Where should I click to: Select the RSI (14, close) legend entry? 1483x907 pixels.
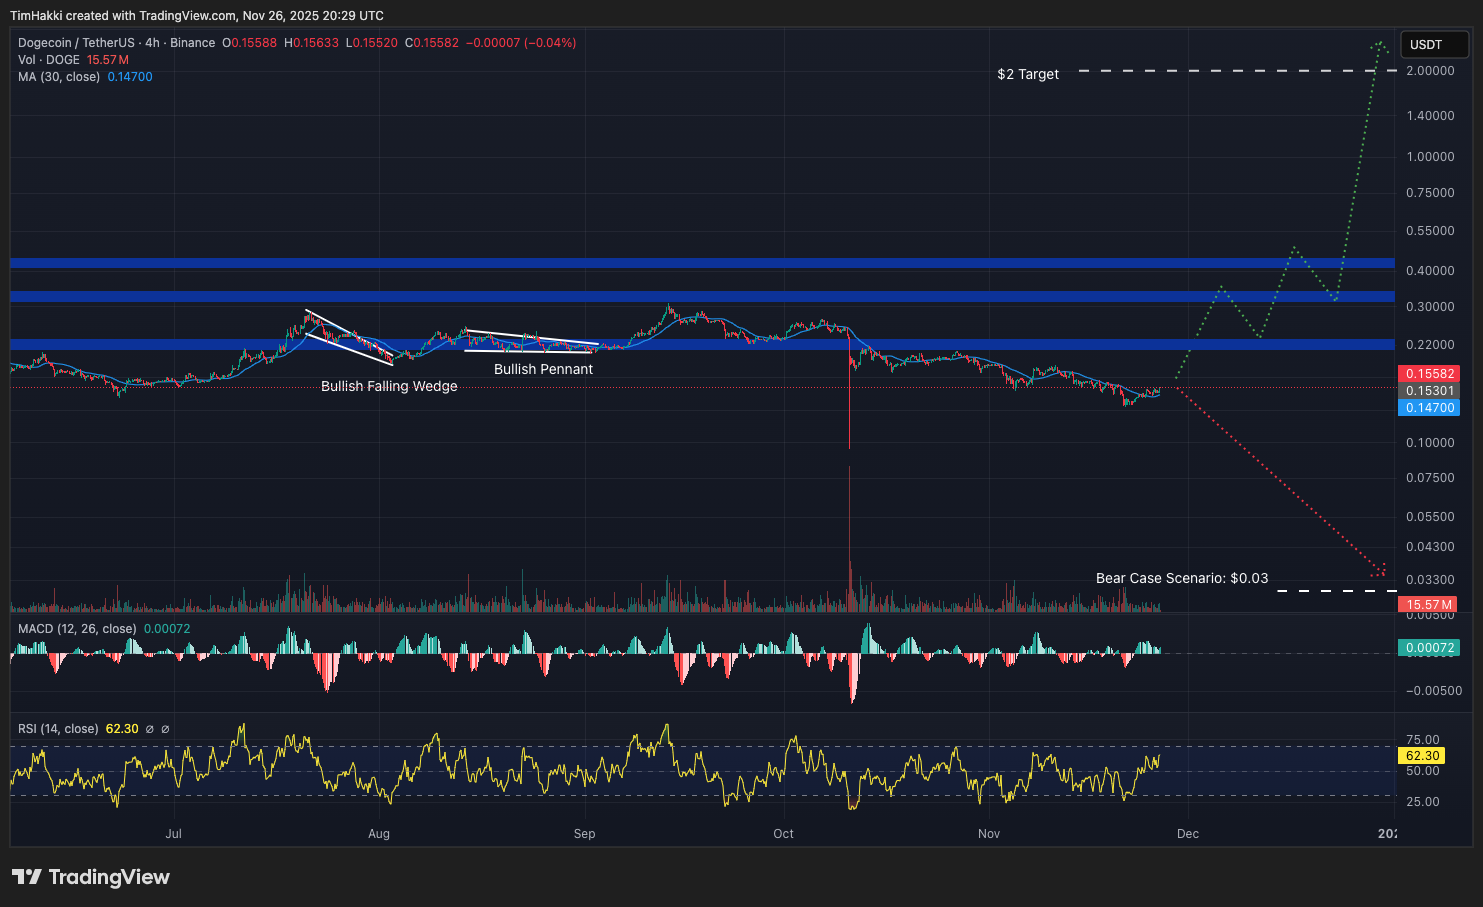click(x=57, y=729)
